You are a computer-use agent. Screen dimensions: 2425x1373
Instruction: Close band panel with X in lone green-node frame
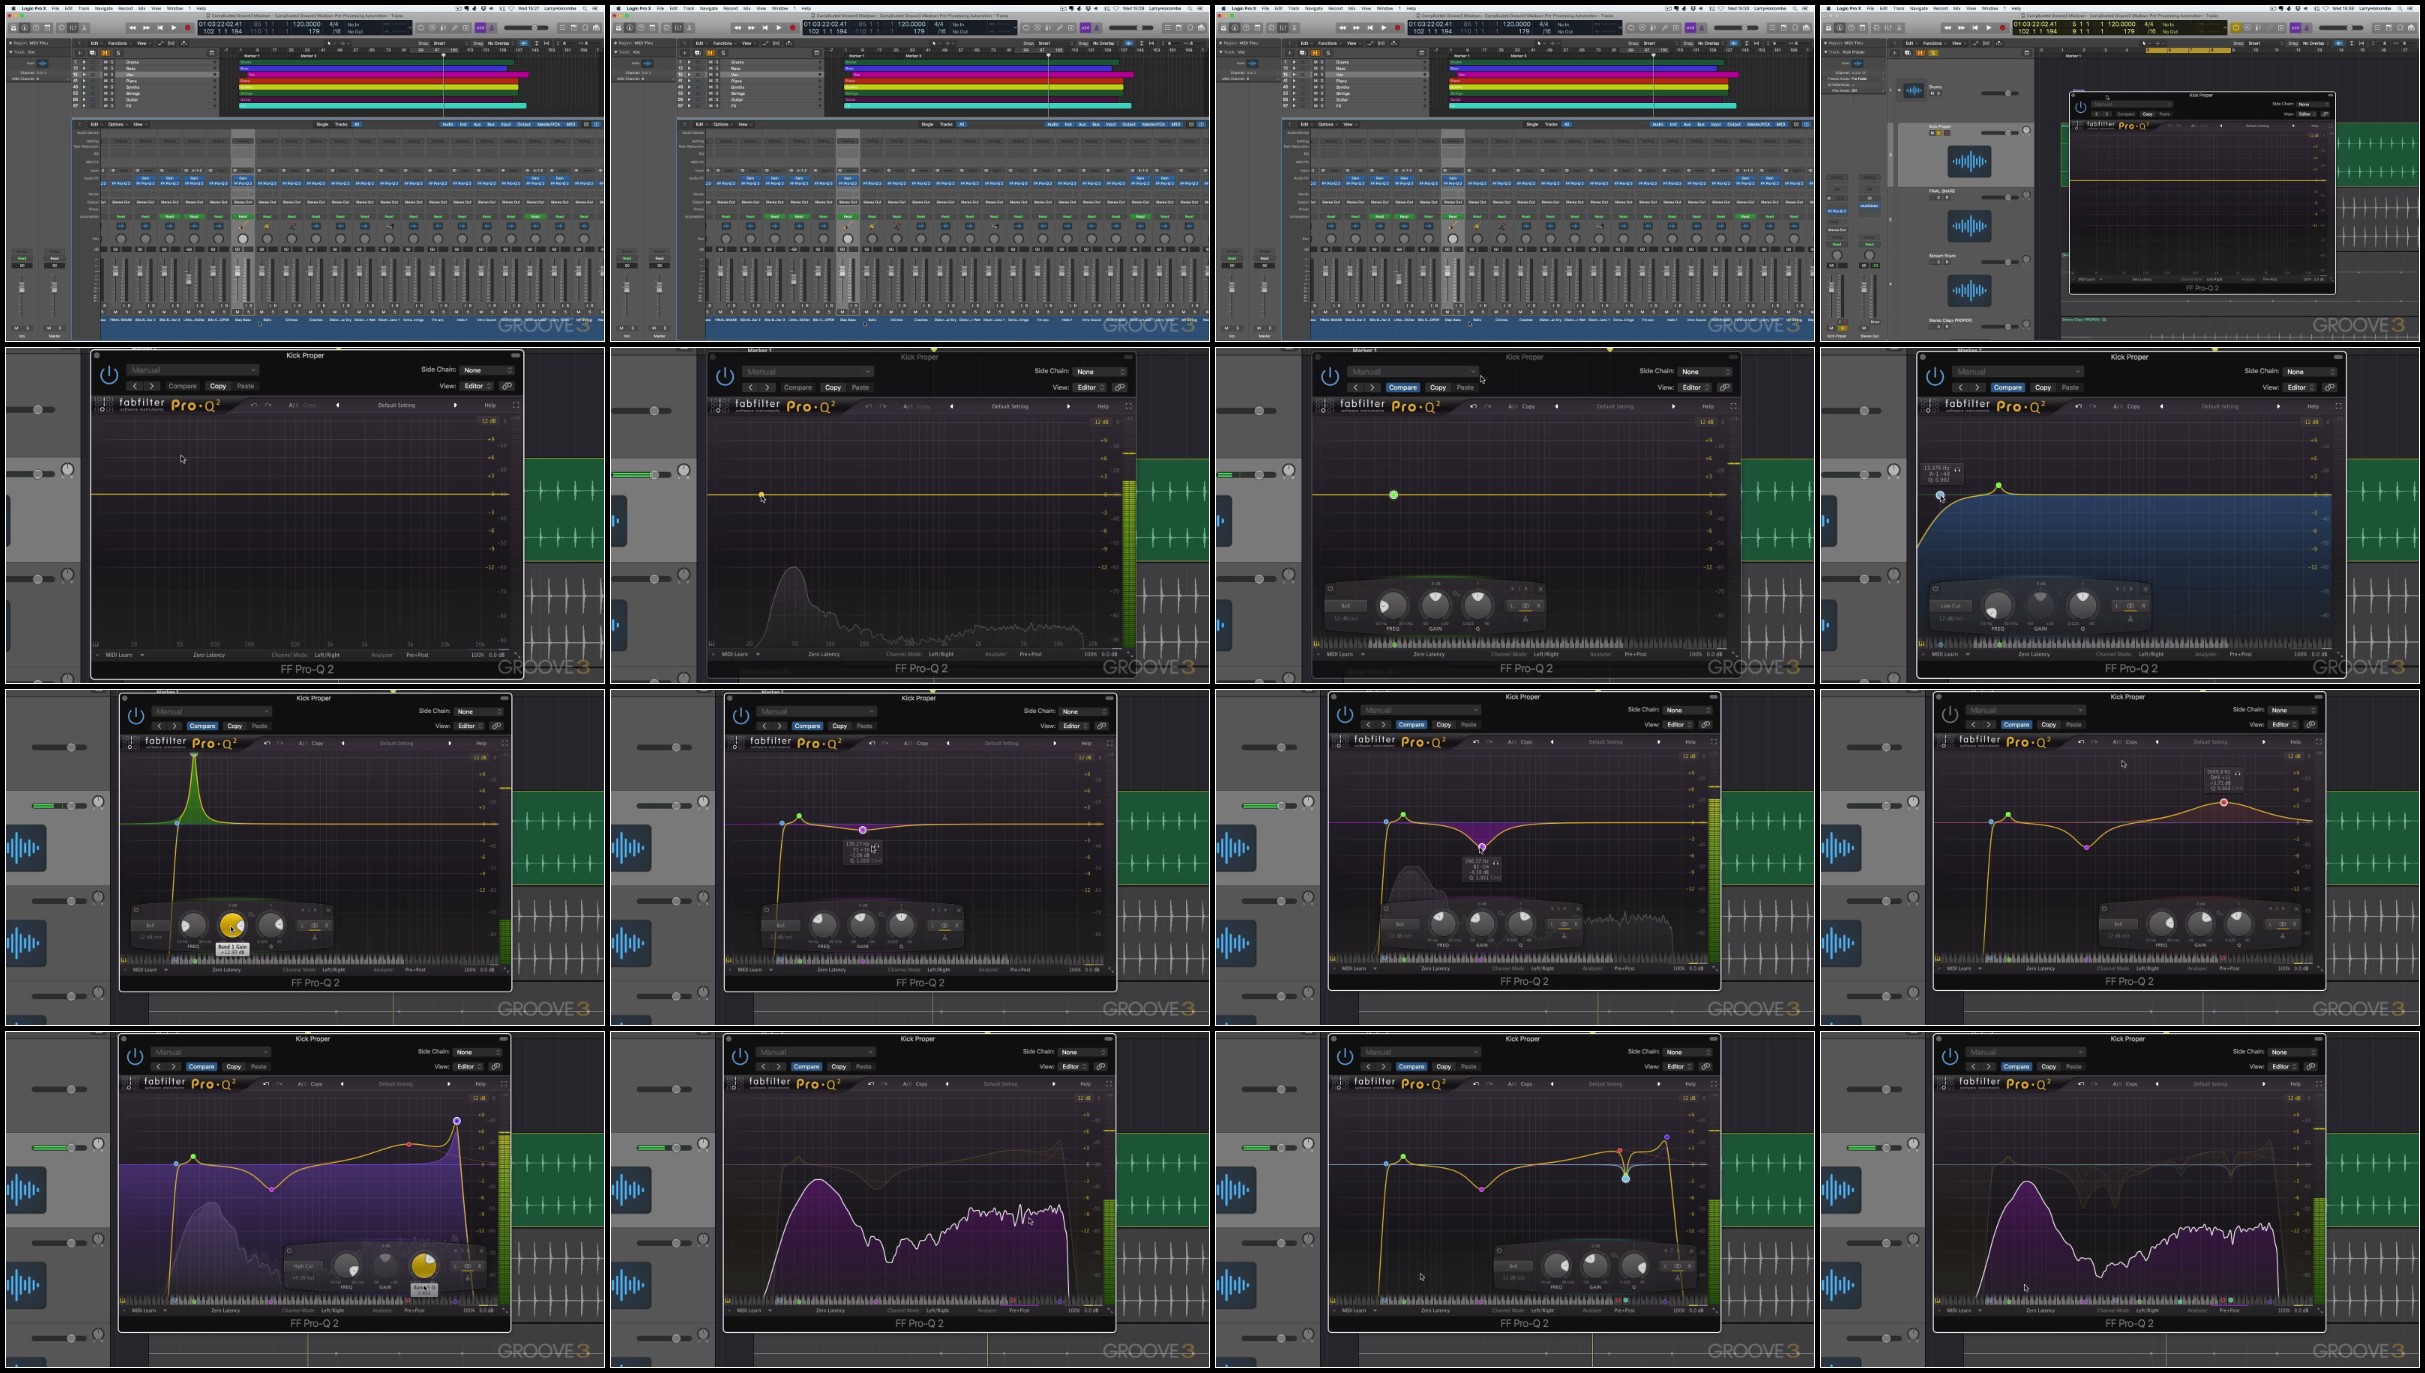coord(1540,589)
